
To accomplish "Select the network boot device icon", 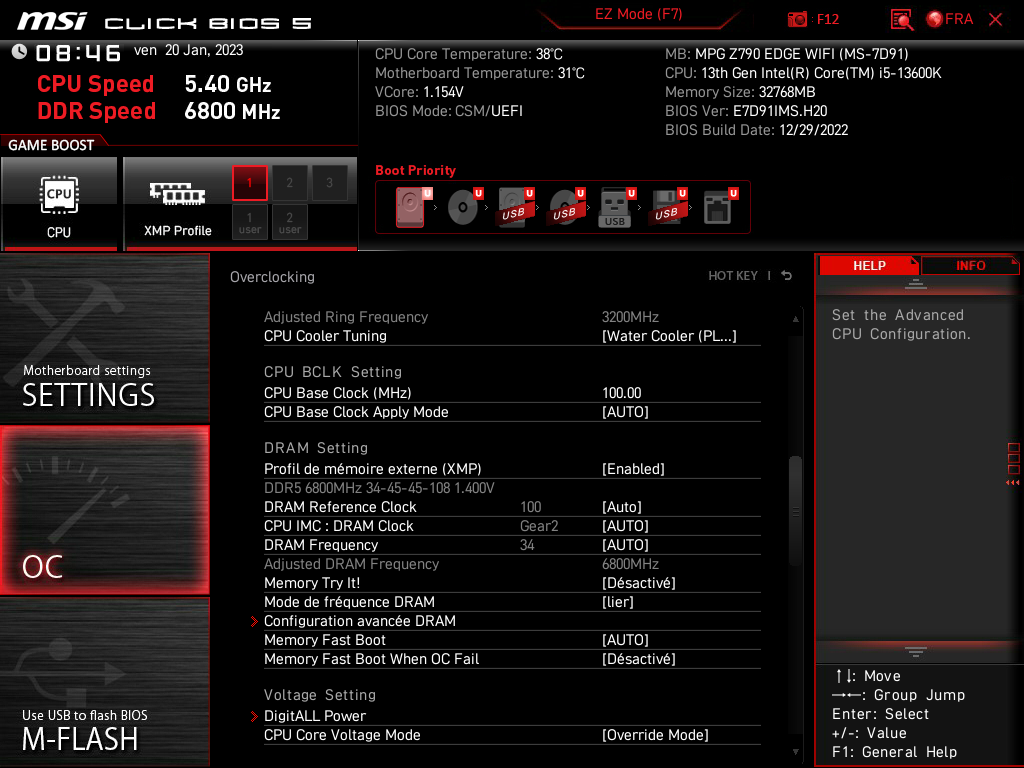I will click(x=719, y=207).
